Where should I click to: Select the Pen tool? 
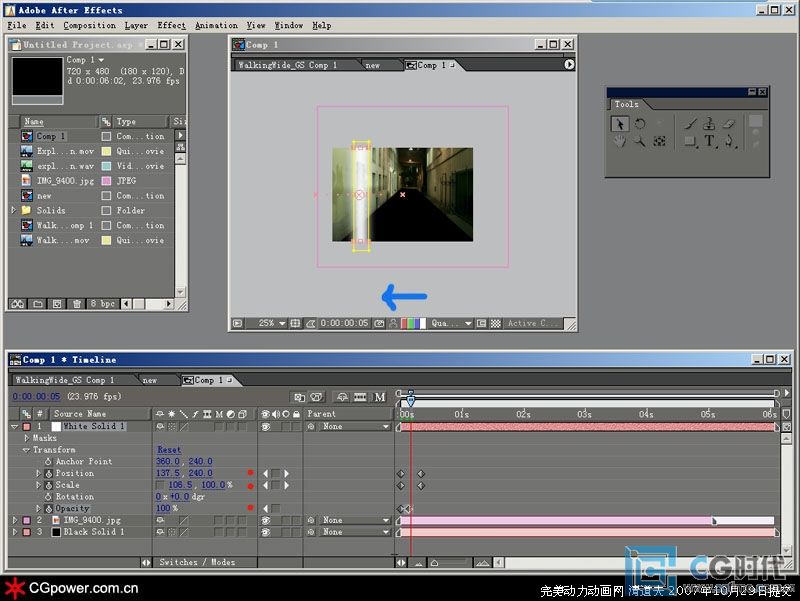tap(729, 142)
